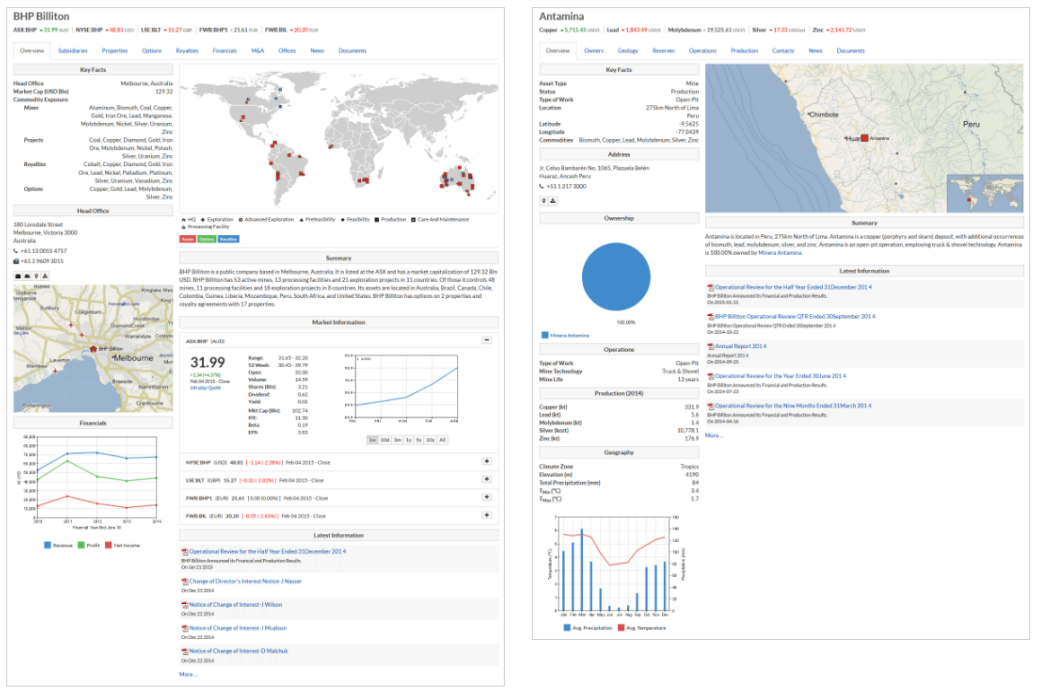The width and height of the screenshot is (1040, 688).
Task: Expand the FWB:BIL quote row
Action: point(487,516)
